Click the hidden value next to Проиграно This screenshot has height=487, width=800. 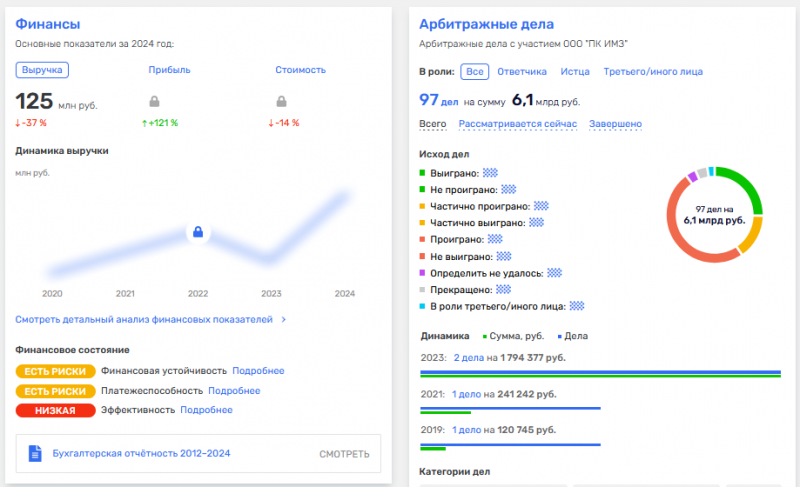tap(492, 239)
